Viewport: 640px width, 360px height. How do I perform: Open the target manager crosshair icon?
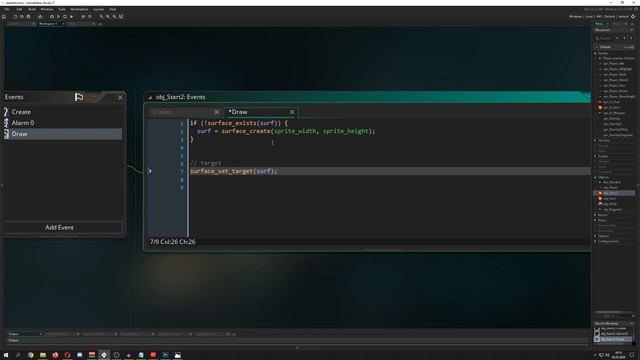tap(633, 17)
